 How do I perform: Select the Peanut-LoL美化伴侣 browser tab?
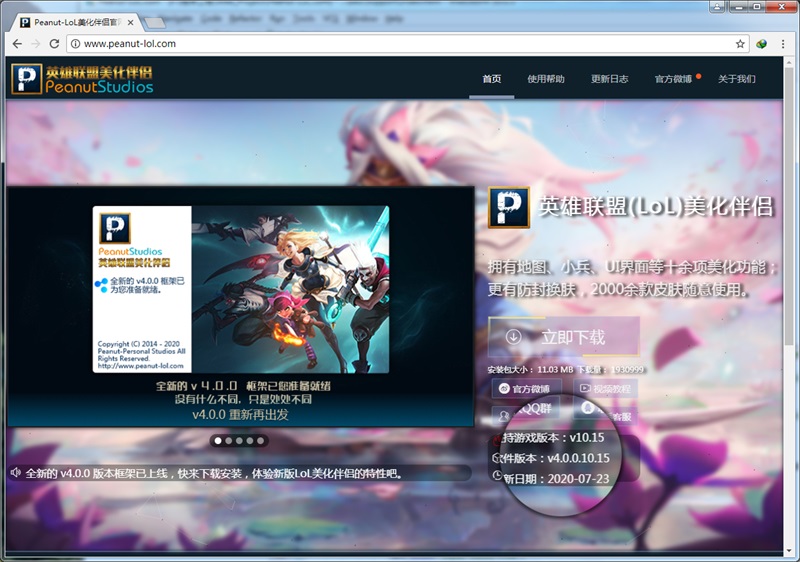(x=77, y=22)
